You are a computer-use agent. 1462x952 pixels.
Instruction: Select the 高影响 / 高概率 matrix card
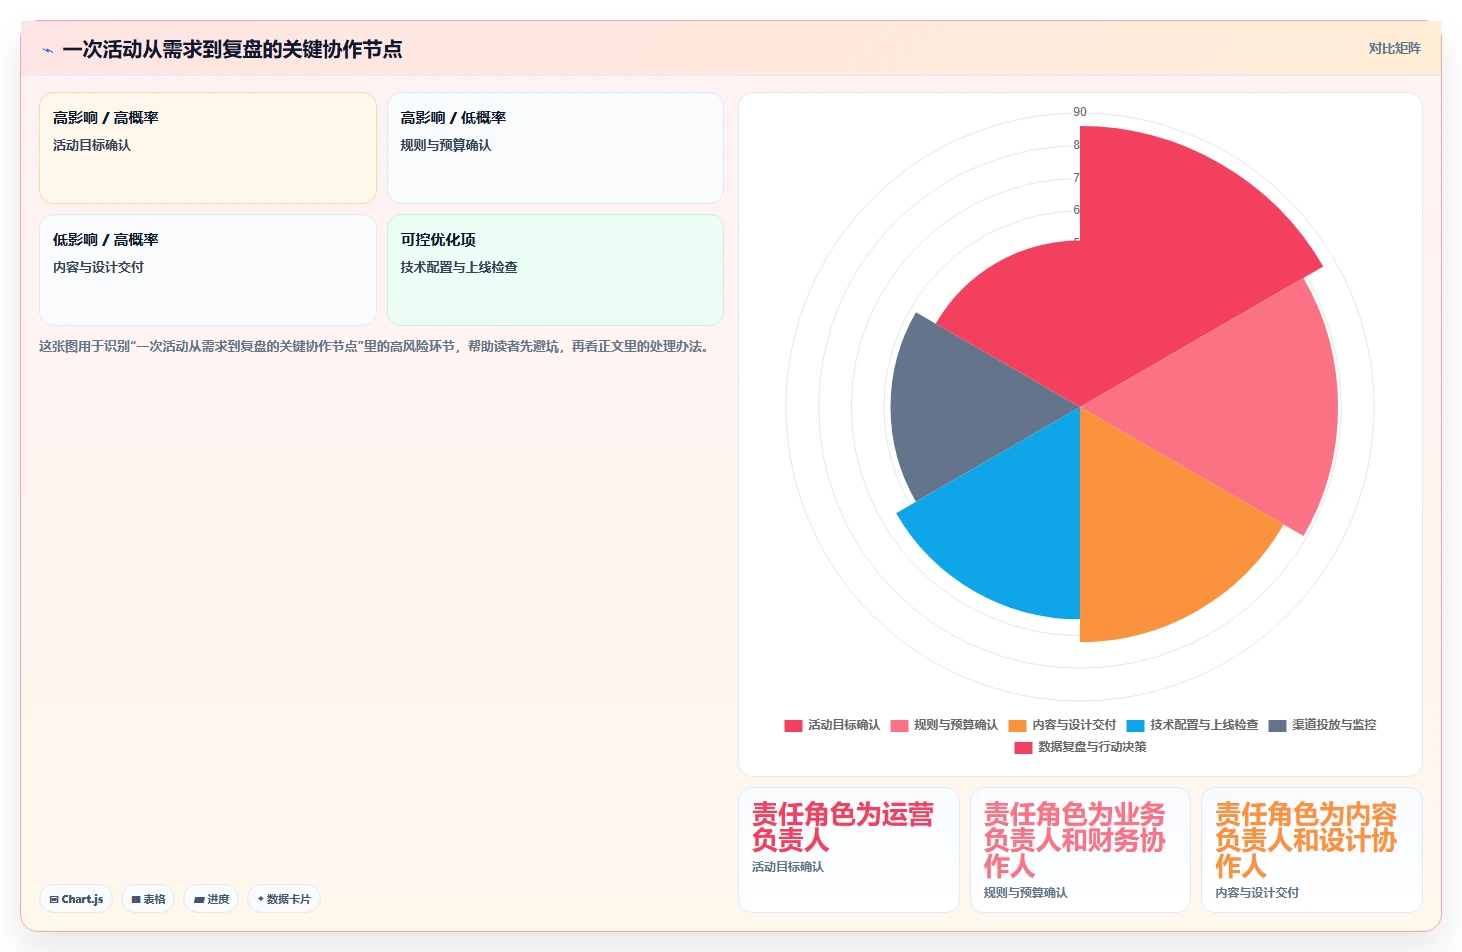[208, 148]
